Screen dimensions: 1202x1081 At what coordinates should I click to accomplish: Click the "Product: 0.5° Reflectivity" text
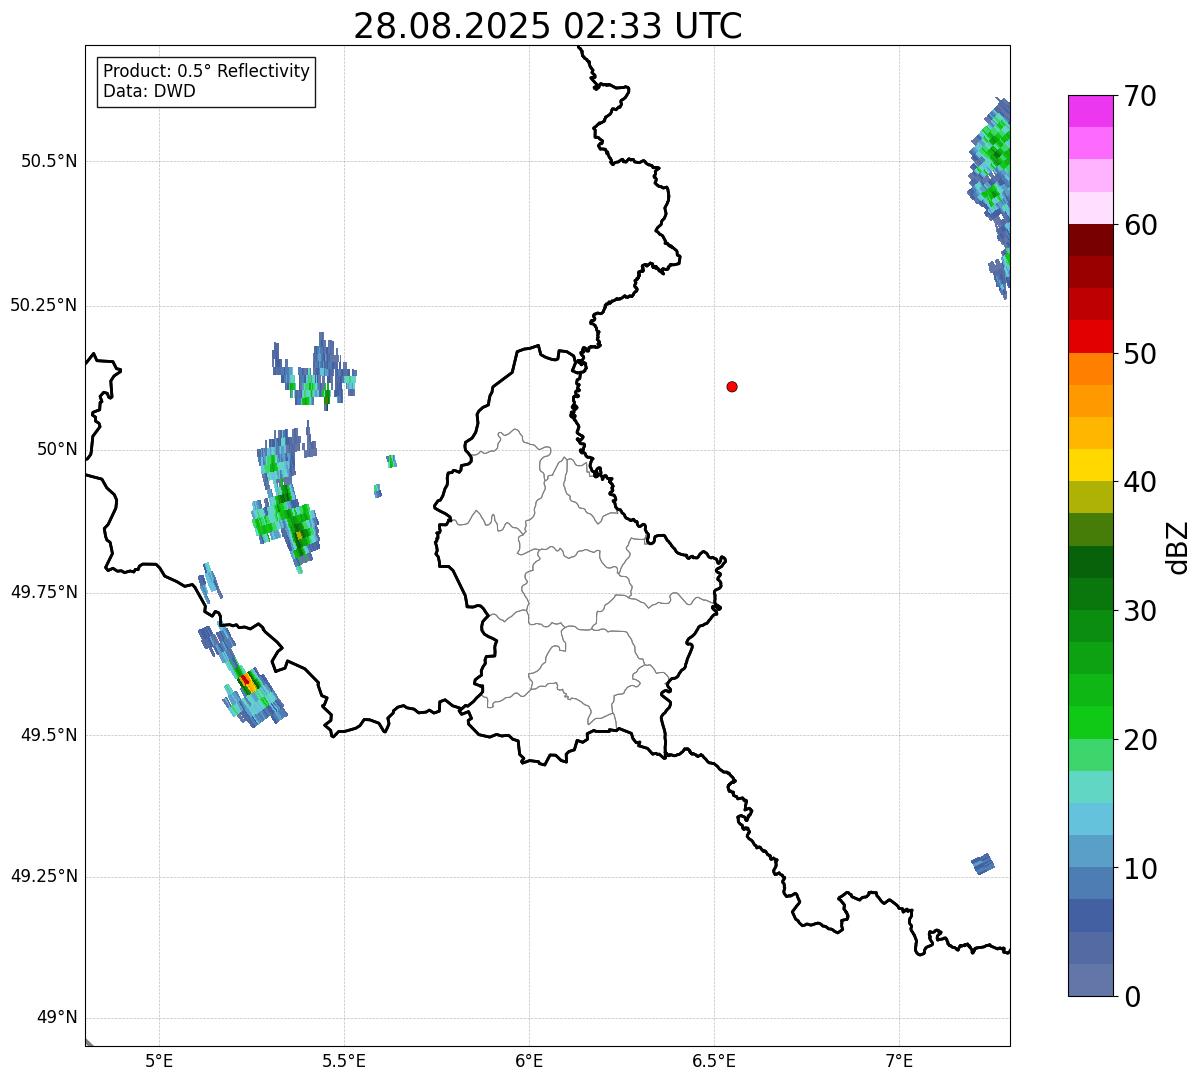[x=206, y=72]
